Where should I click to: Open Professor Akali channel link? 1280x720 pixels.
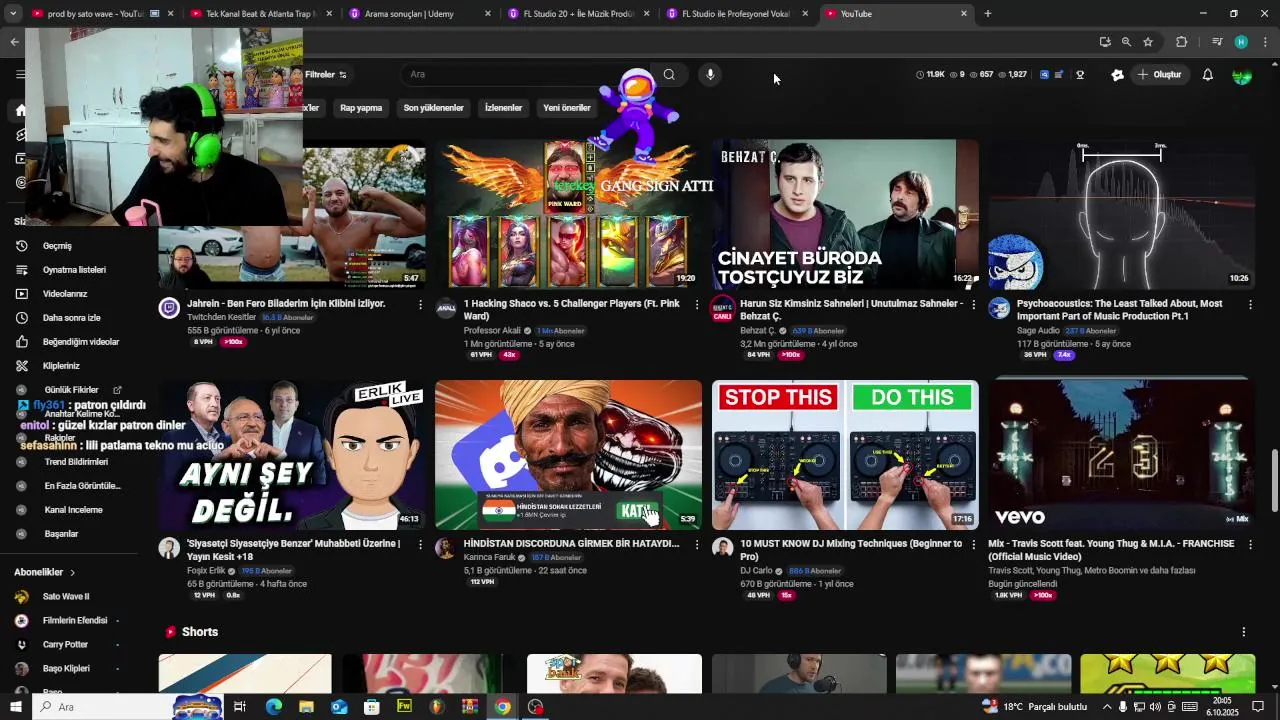pyautogui.click(x=492, y=331)
